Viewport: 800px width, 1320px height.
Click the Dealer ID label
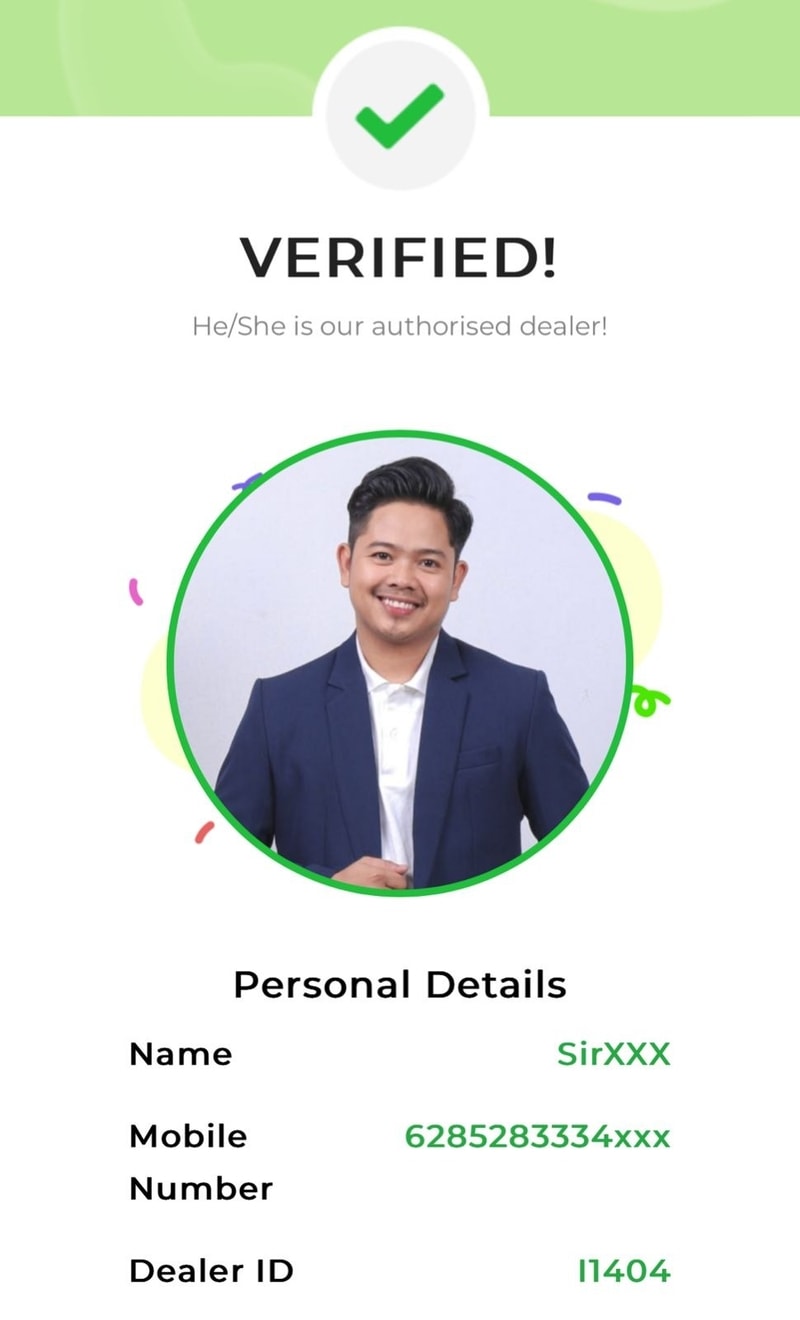pyautogui.click(x=211, y=1271)
